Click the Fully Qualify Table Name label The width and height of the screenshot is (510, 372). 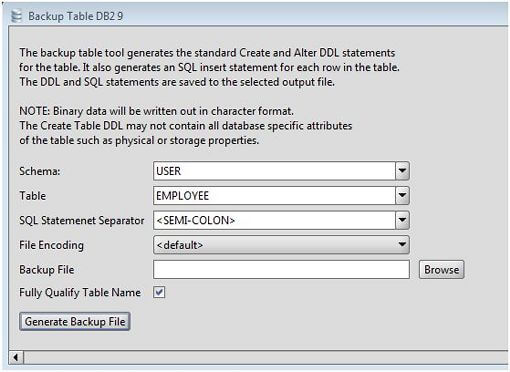click(x=80, y=292)
